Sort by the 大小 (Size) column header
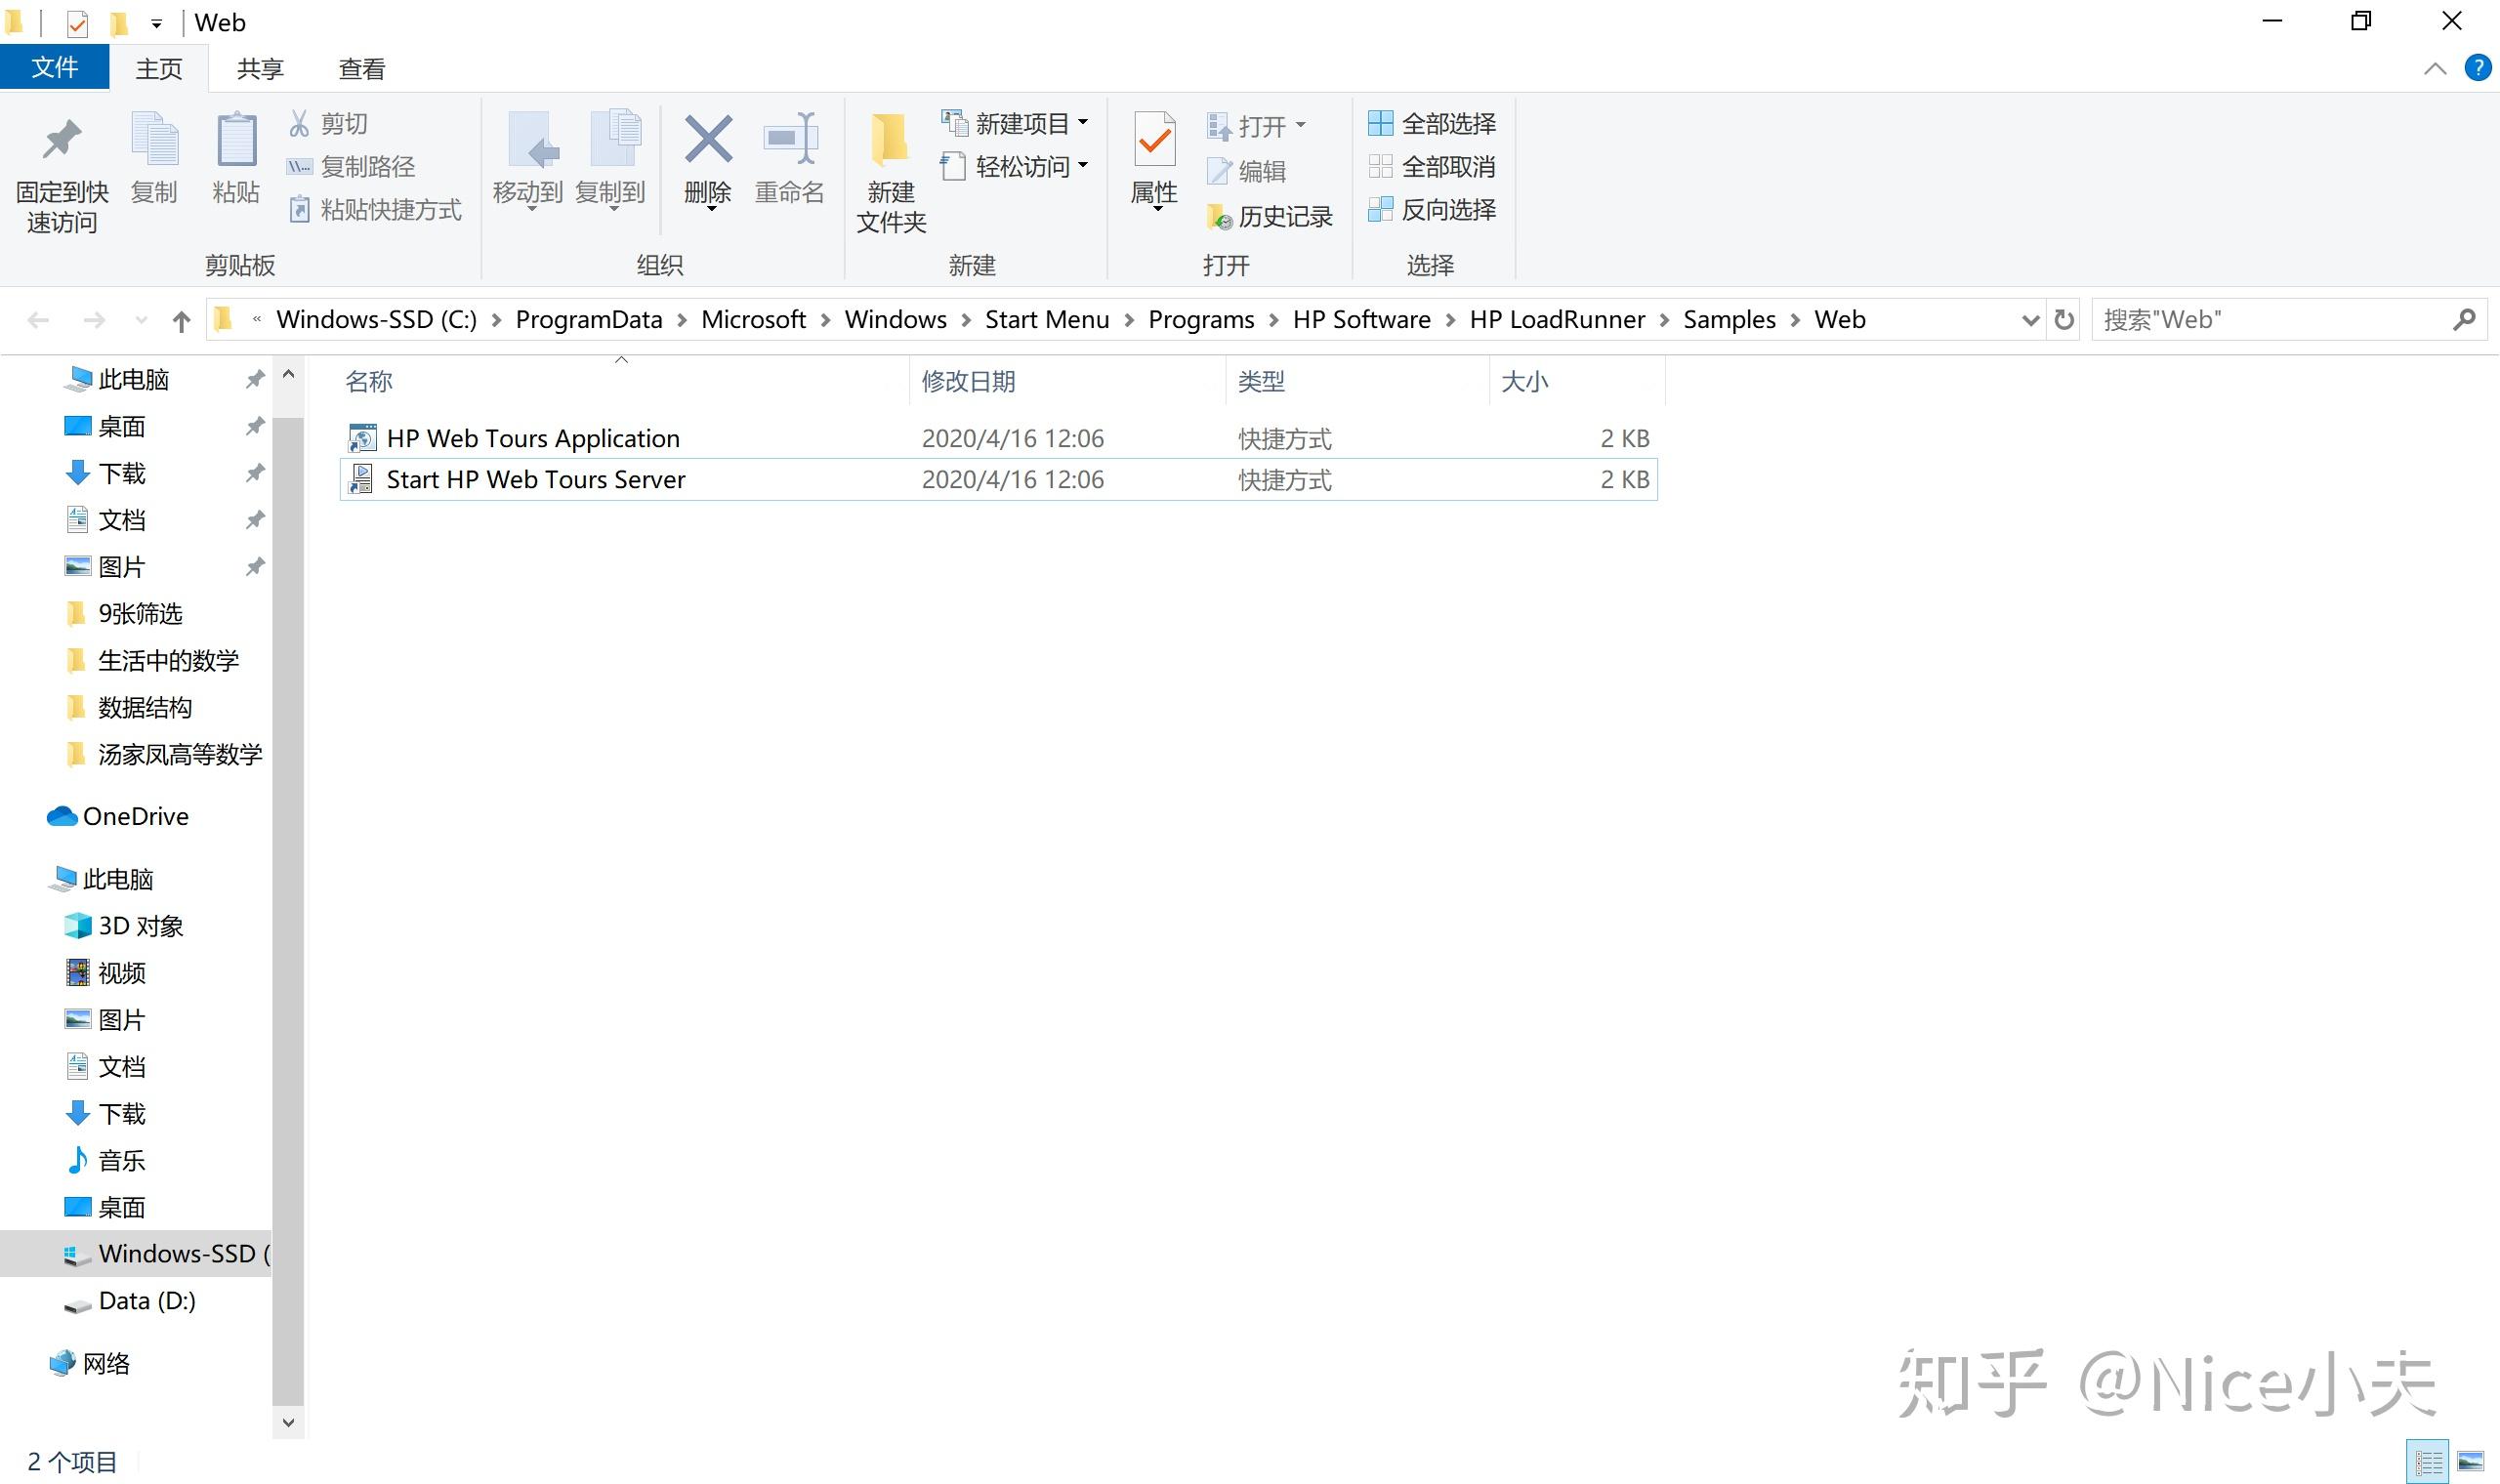 tap(1524, 381)
